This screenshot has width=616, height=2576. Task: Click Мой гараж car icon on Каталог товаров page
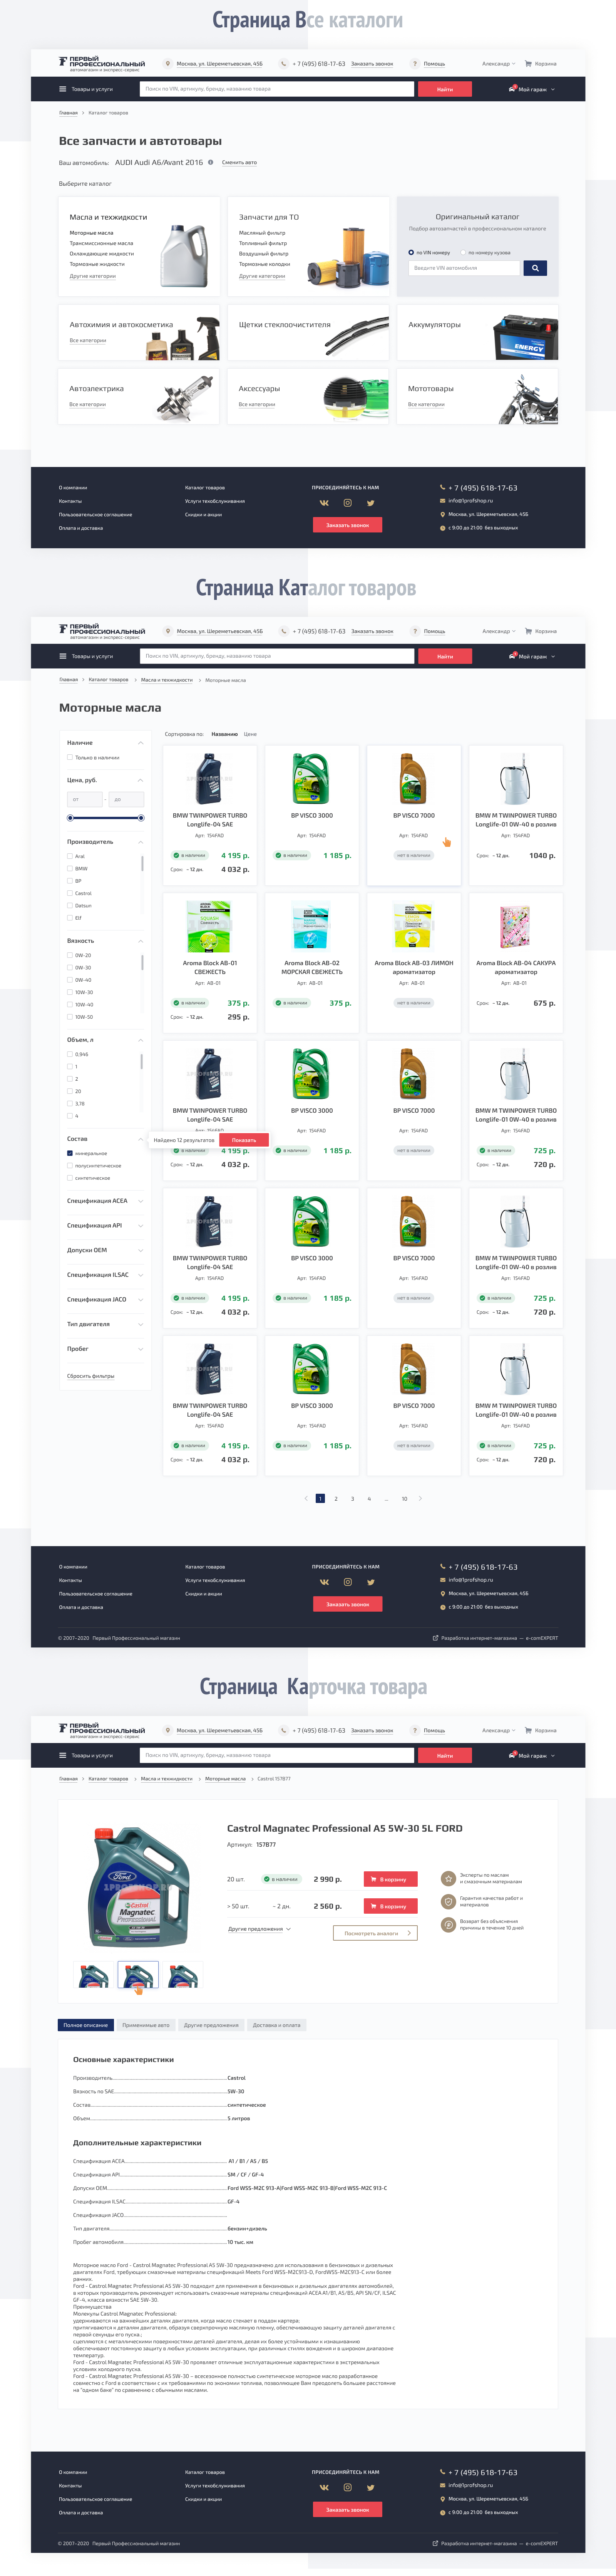512,656
